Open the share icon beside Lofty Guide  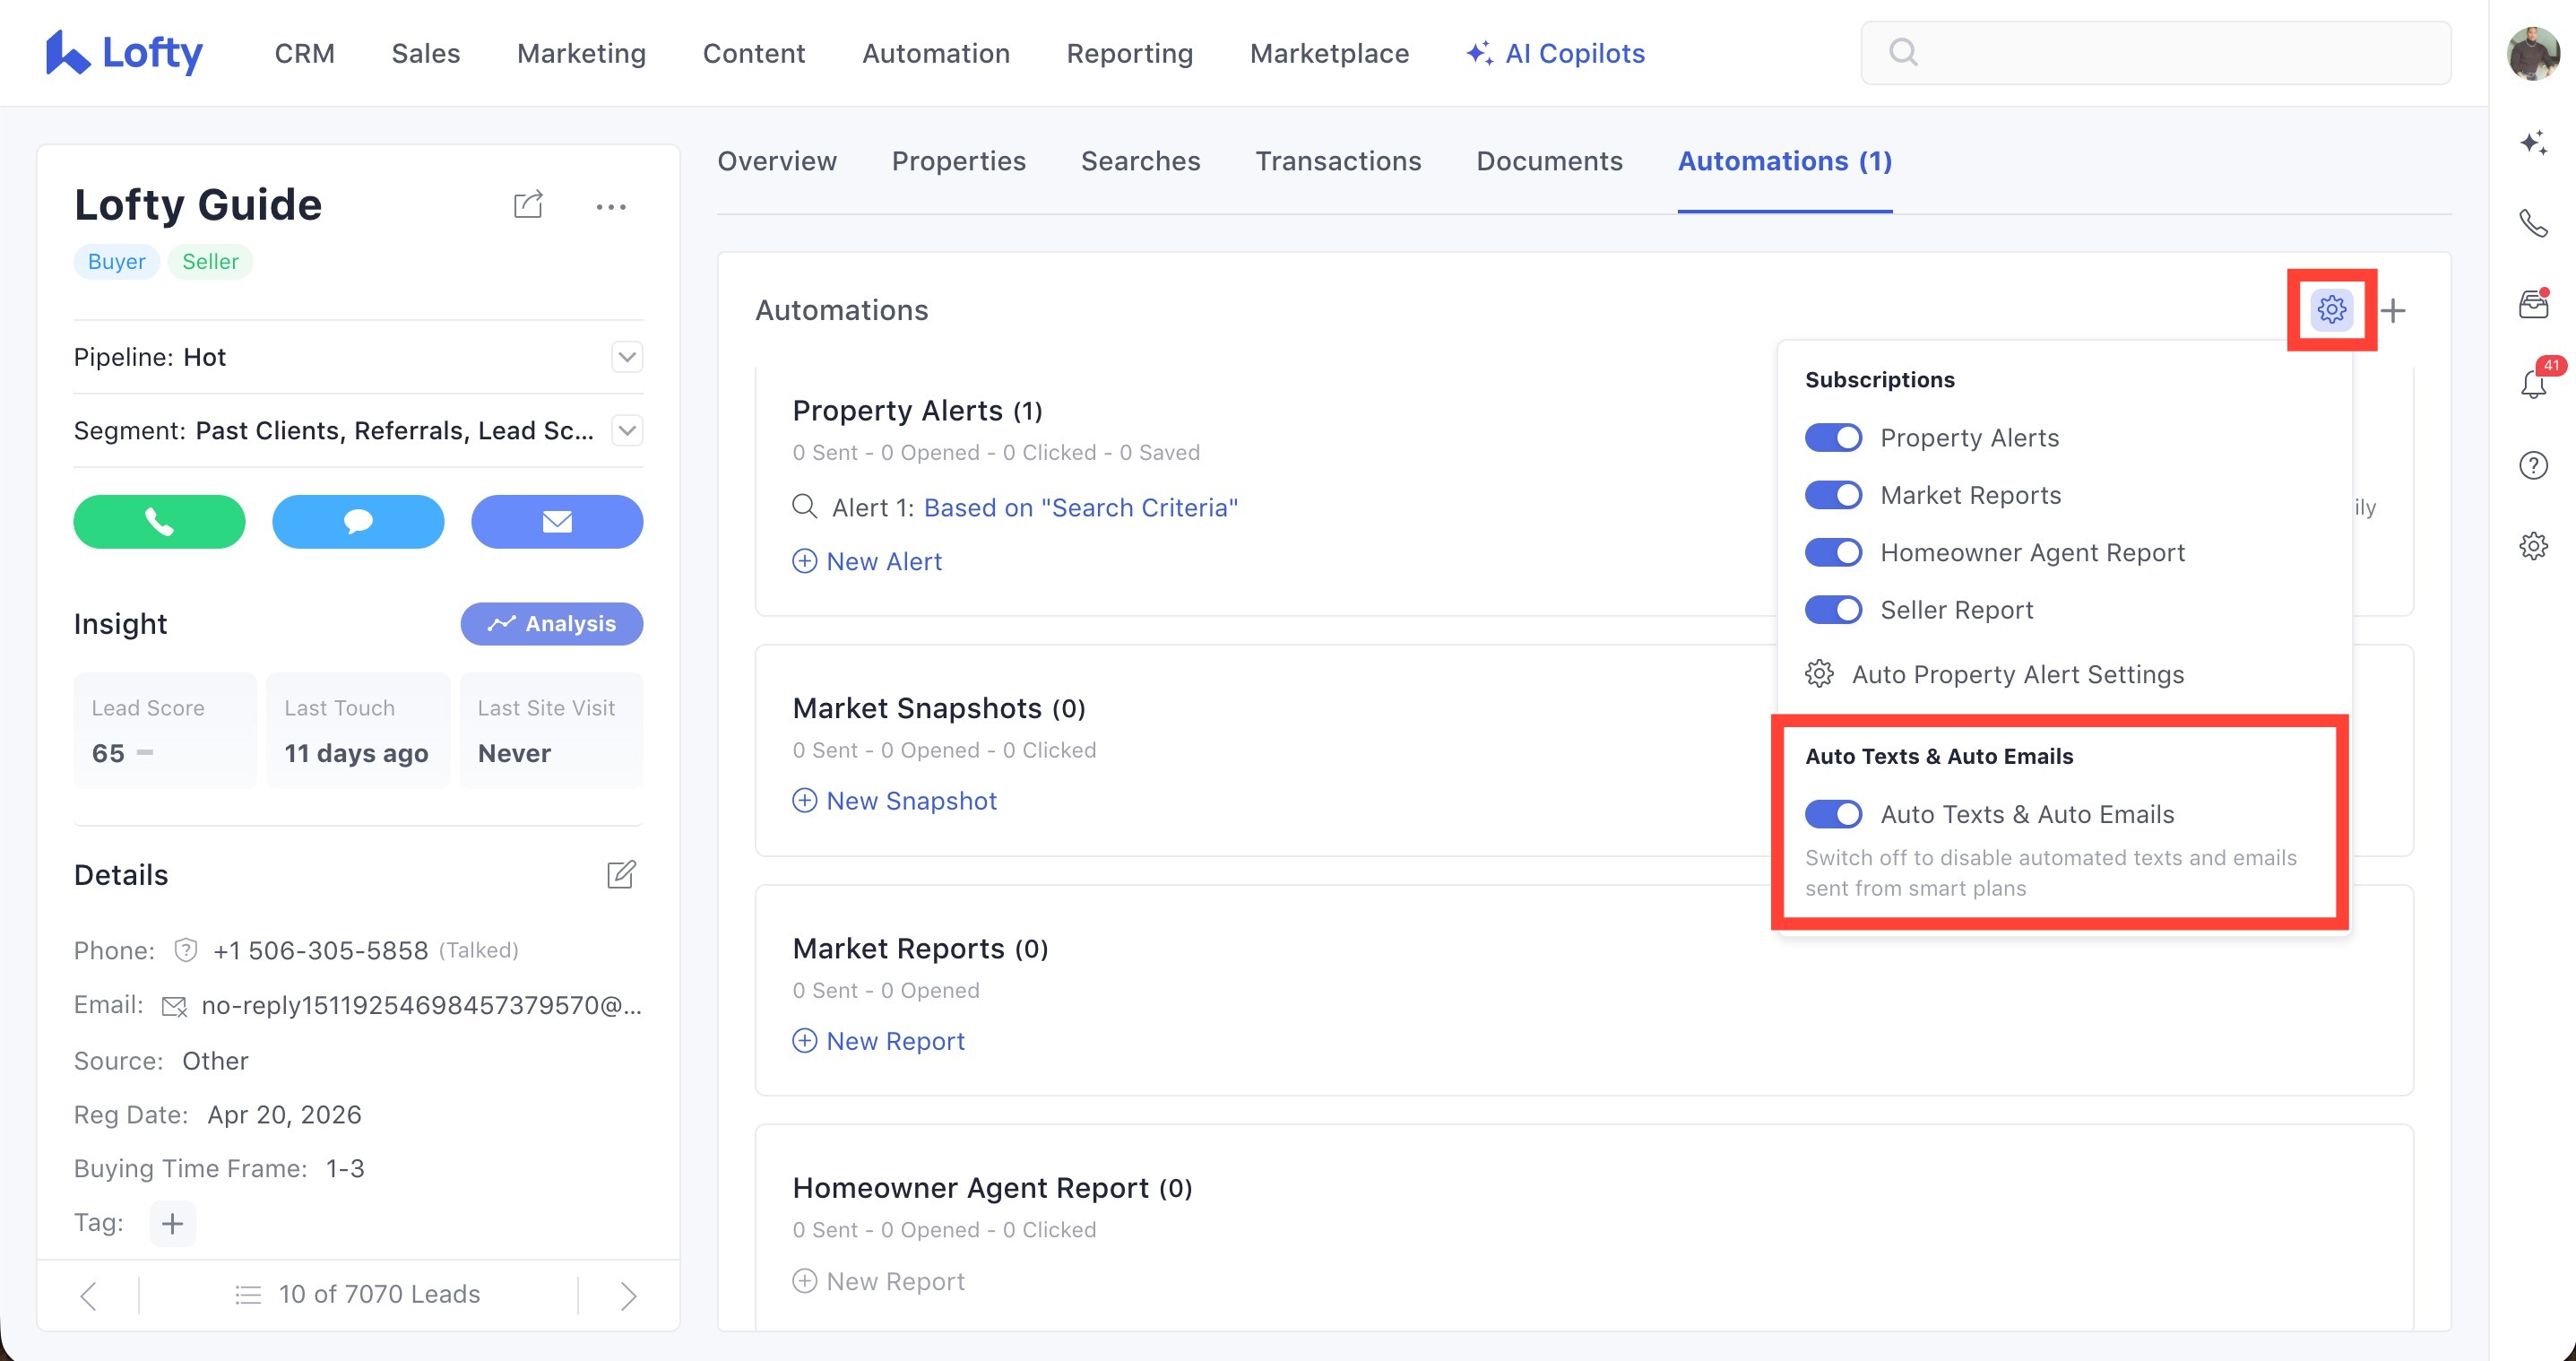(x=528, y=205)
